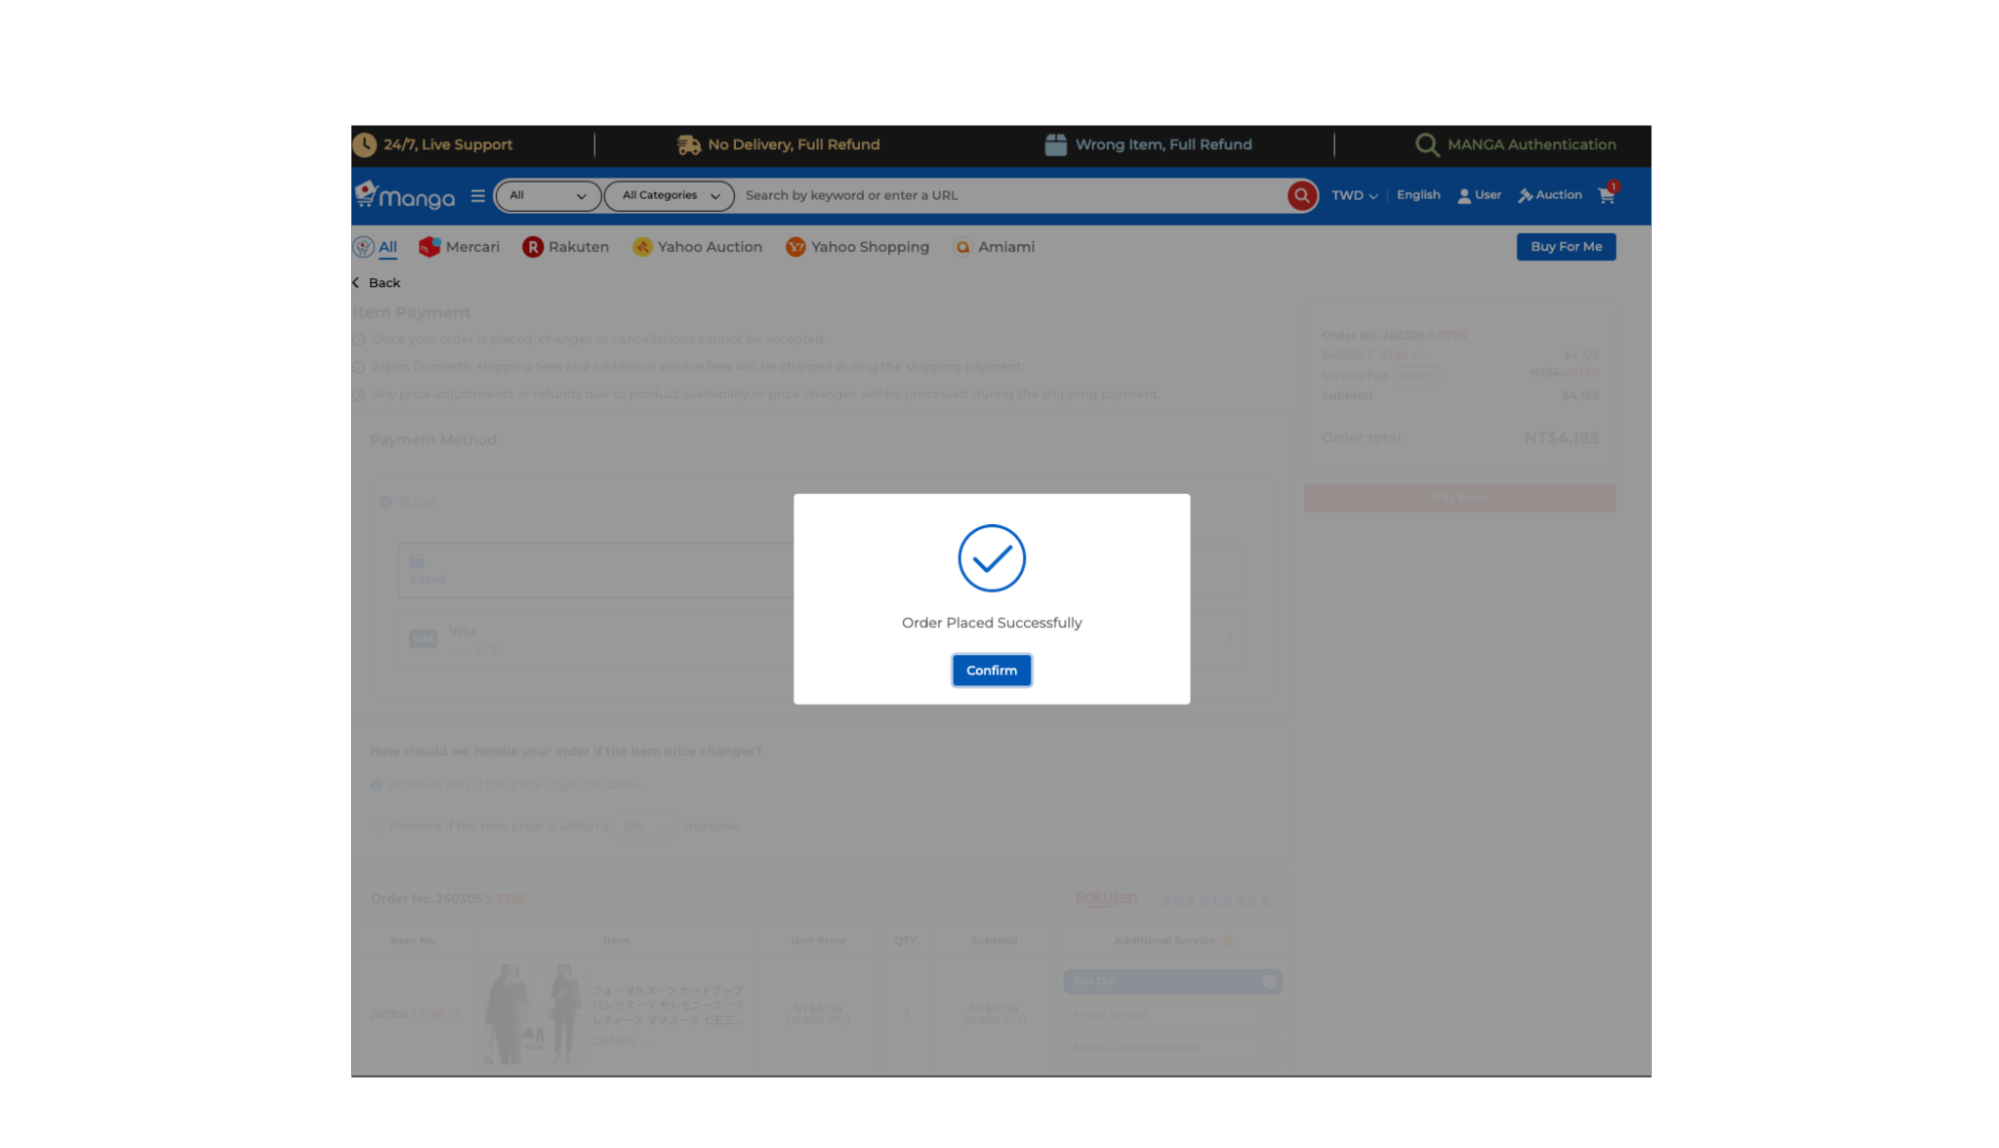Click the Auction gavel icon
Image resolution: width=1999 pixels, height=1148 pixels.
(1525, 196)
